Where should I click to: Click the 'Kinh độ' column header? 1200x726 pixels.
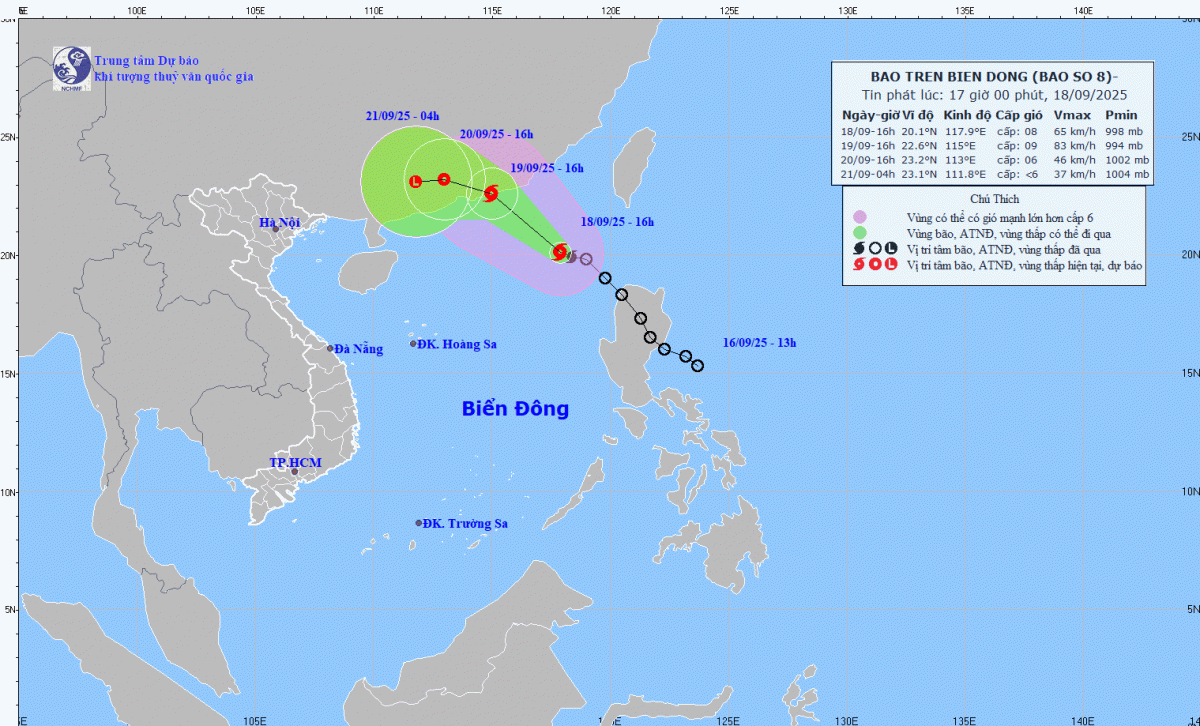point(968,115)
